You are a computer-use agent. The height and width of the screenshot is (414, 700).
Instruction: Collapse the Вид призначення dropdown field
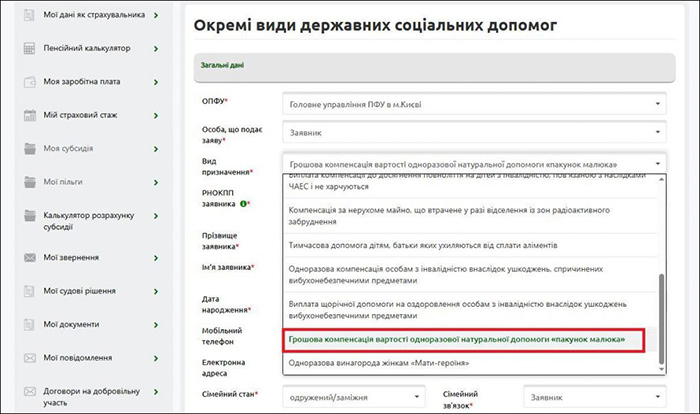click(x=474, y=163)
